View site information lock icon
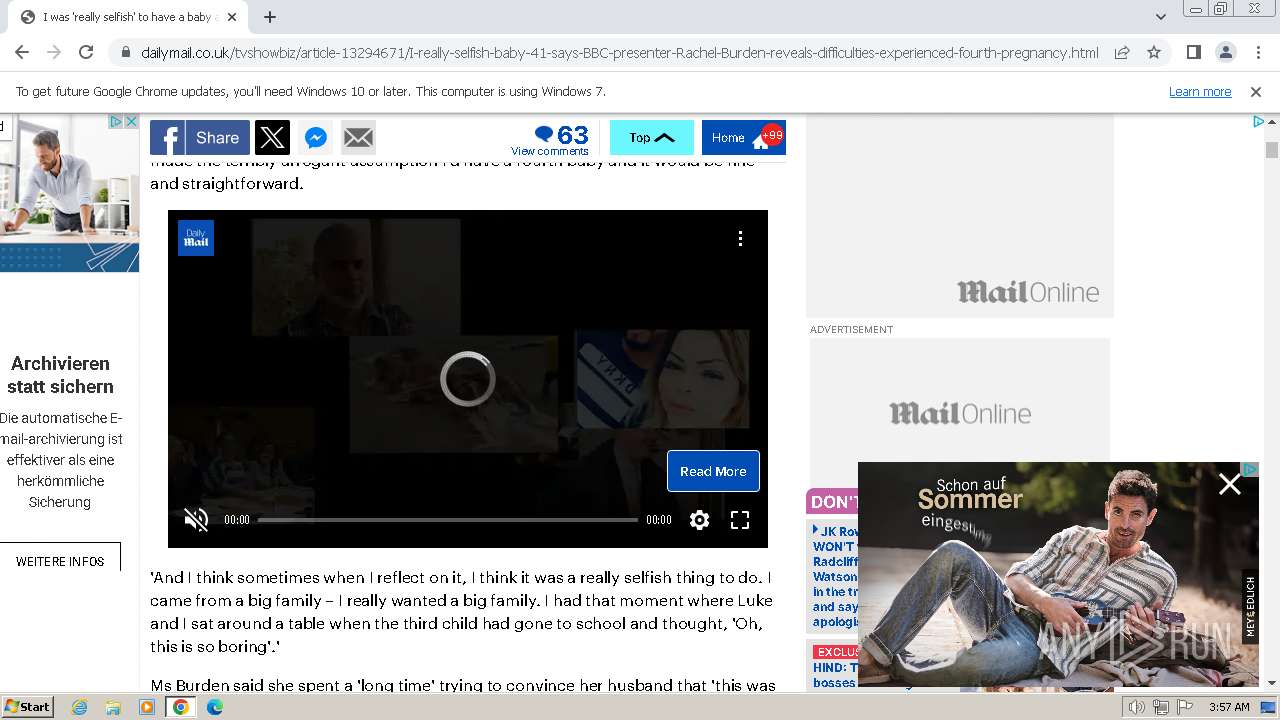1280x720 pixels. point(124,53)
